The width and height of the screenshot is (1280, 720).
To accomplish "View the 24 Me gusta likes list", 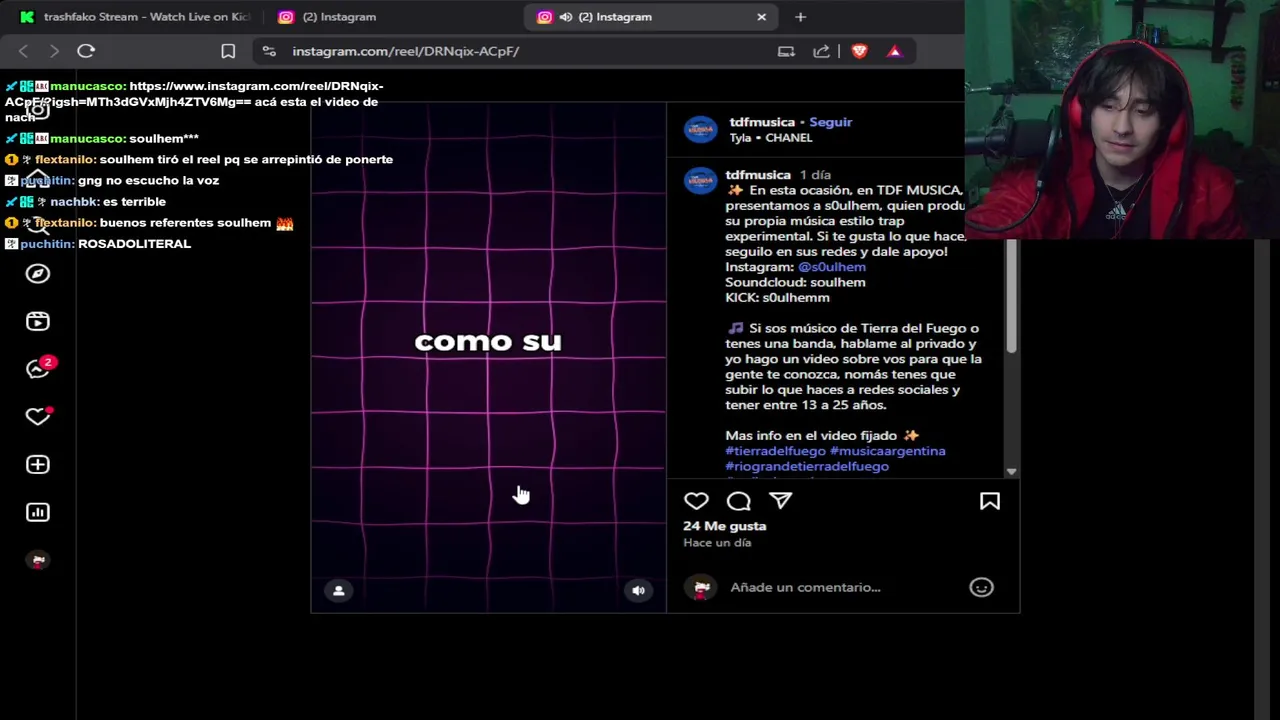I will (x=724, y=526).
